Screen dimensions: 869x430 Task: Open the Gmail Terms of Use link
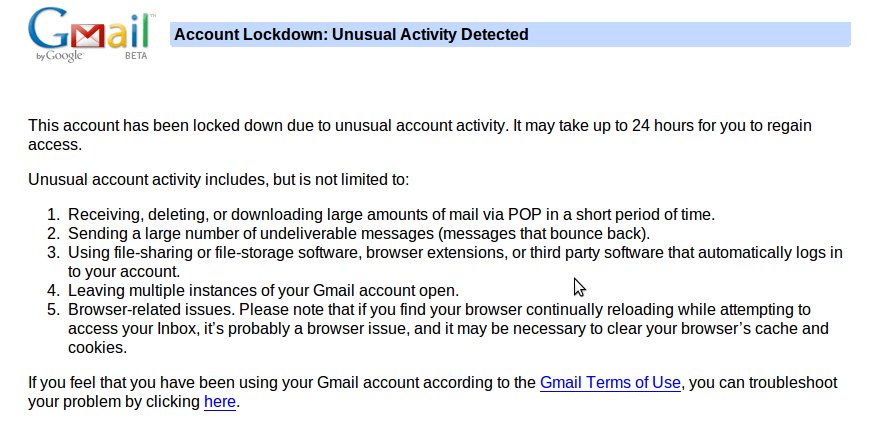(x=611, y=383)
